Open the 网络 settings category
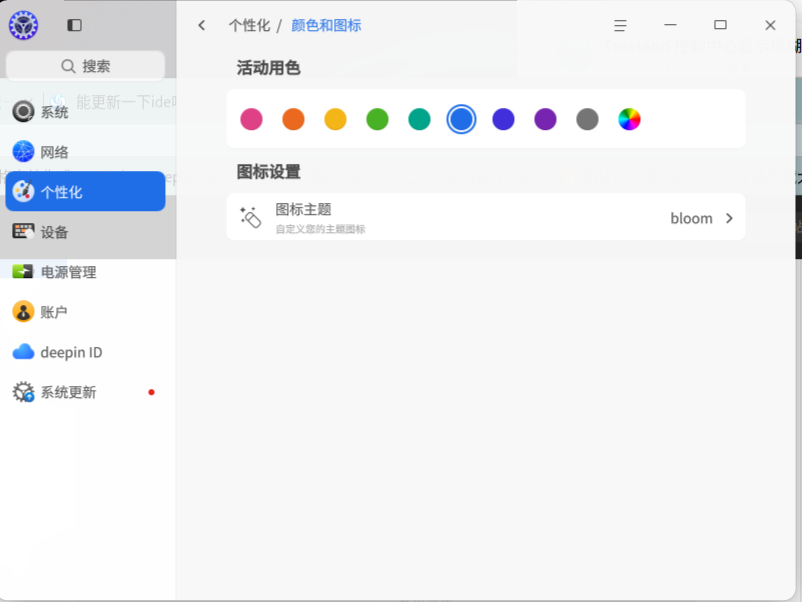Viewport: 802px width, 602px height. coord(85,151)
